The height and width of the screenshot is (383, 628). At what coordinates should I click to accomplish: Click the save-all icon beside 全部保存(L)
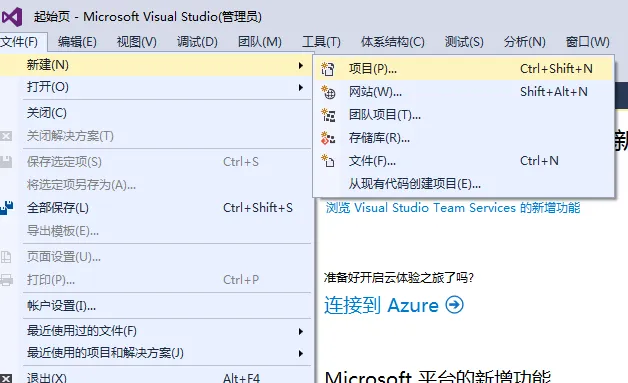pyautogui.click(x=6, y=208)
